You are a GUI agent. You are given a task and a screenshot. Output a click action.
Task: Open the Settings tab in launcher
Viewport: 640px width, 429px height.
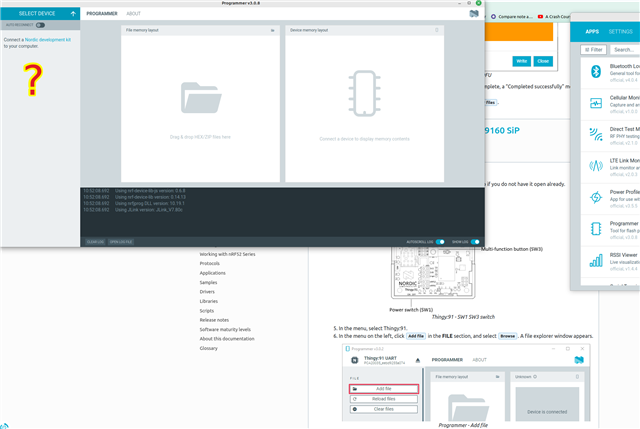620,31
